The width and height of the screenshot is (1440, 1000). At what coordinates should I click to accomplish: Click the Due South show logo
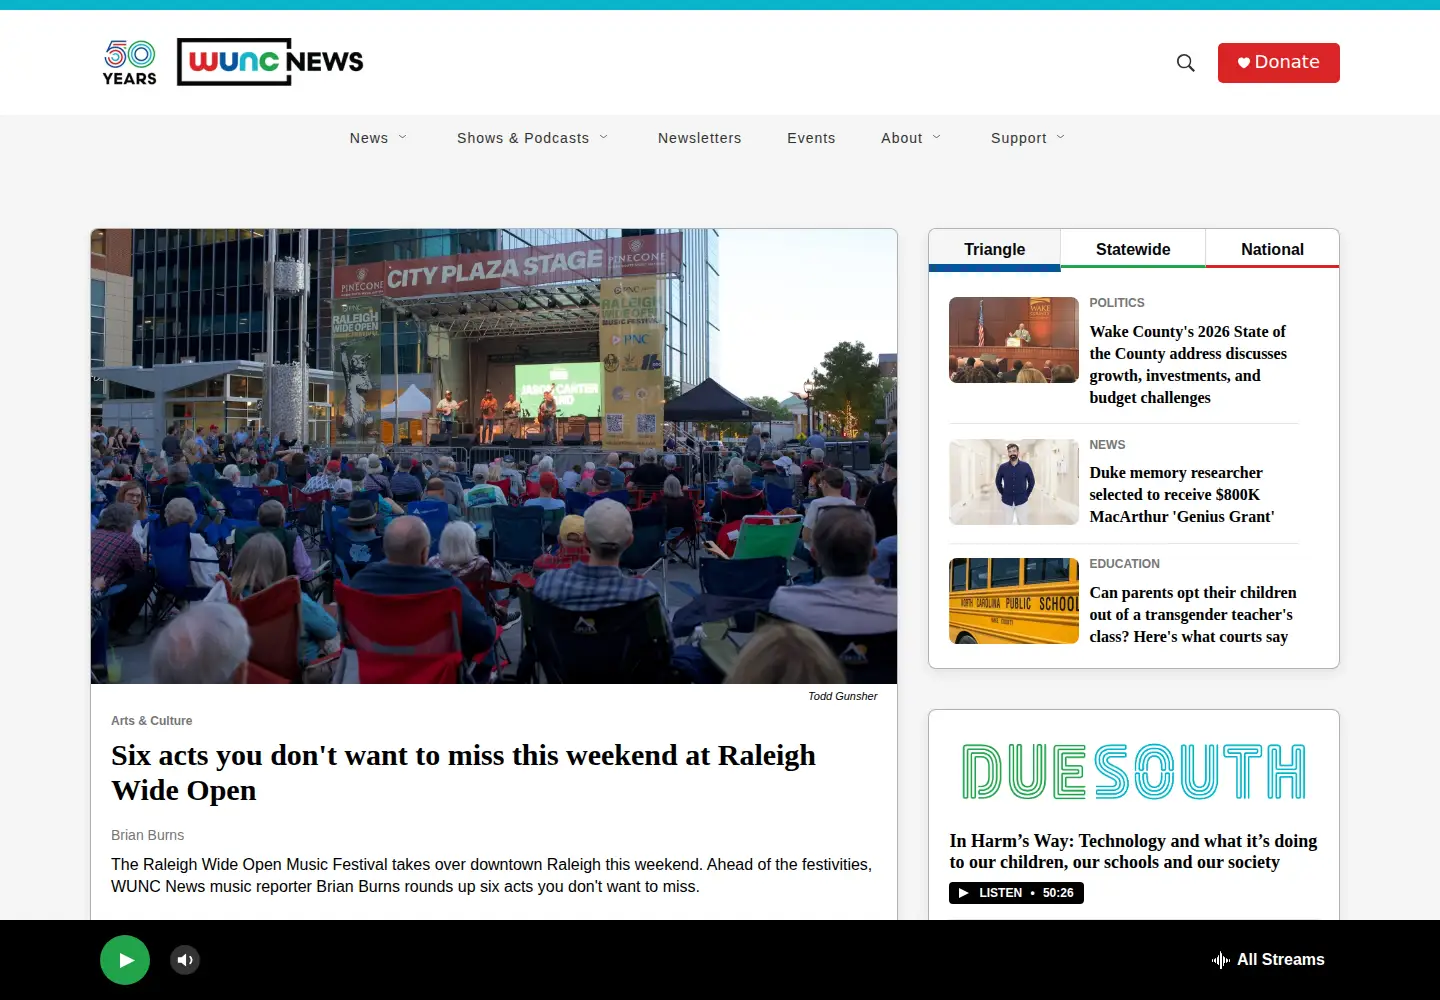[1134, 771]
